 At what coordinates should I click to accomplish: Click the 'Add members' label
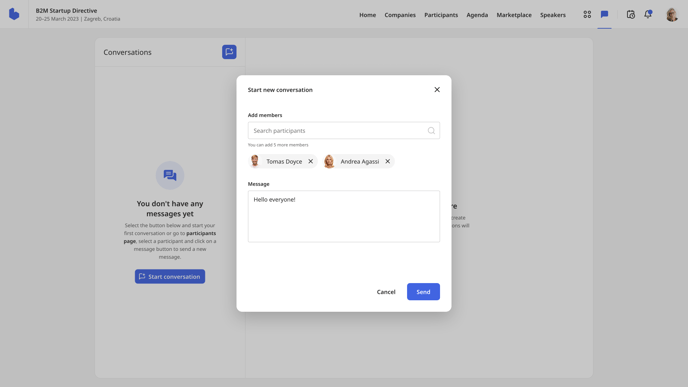point(265,115)
